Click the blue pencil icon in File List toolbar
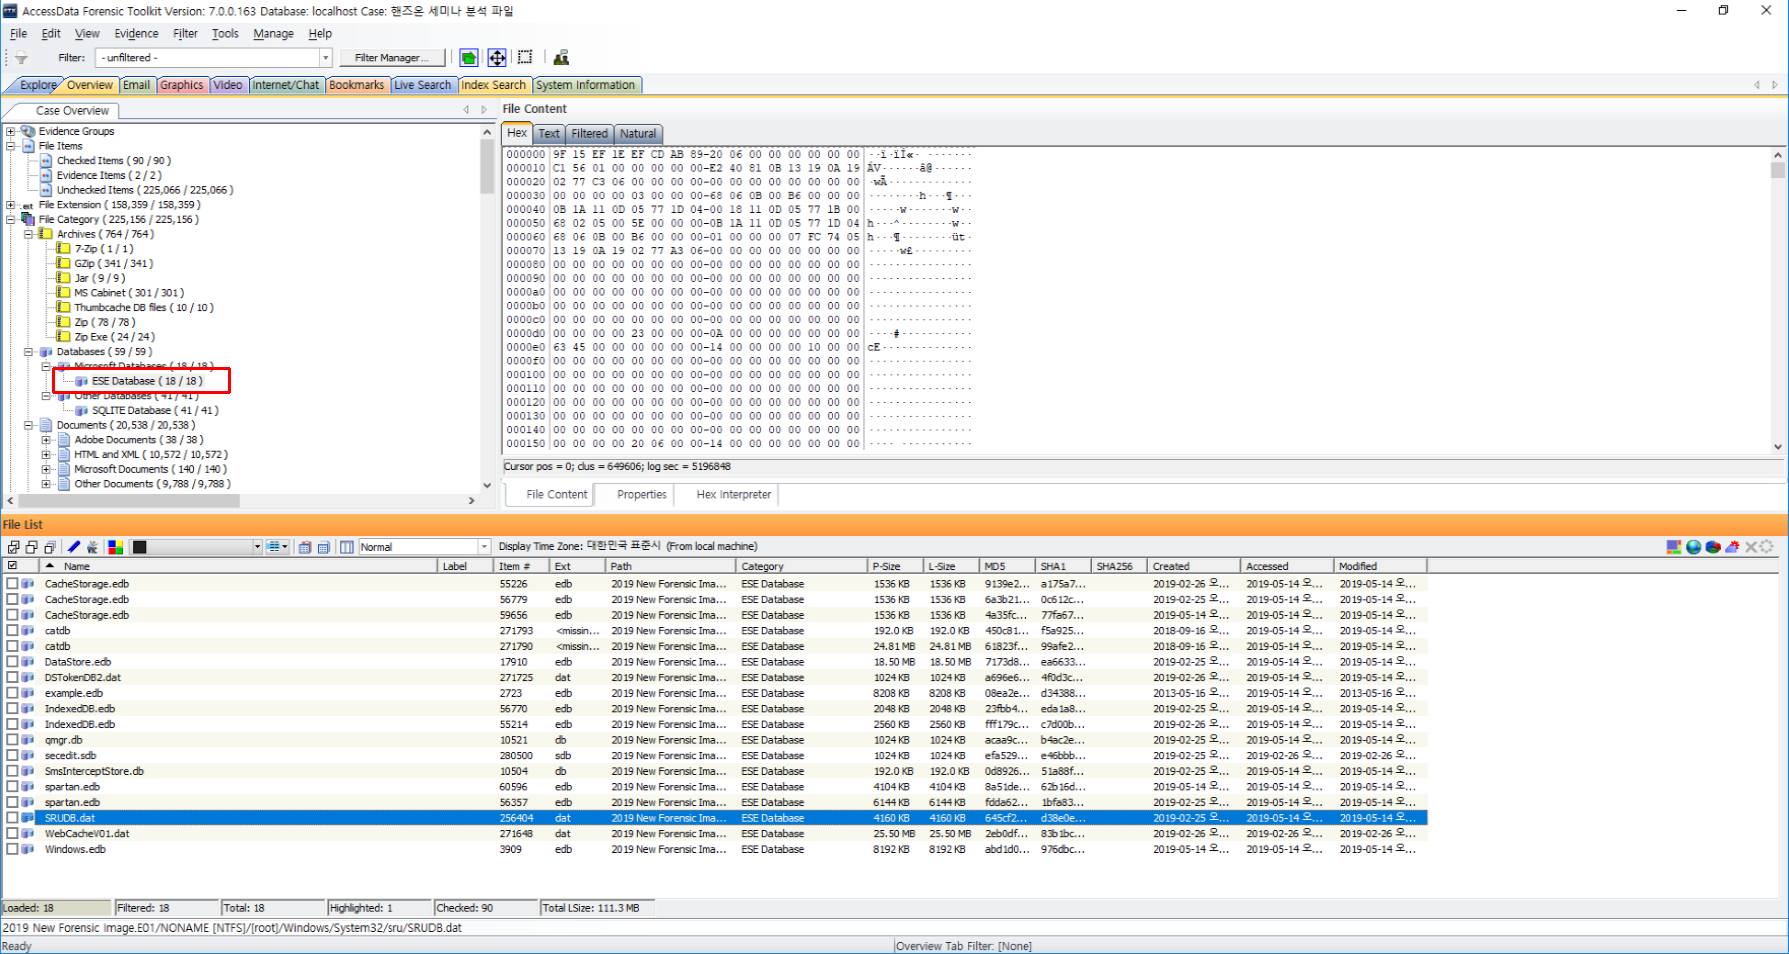The width and height of the screenshot is (1789, 954). pos(73,547)
